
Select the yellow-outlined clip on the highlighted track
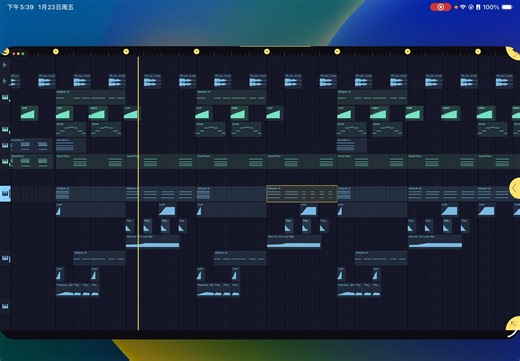302,194
